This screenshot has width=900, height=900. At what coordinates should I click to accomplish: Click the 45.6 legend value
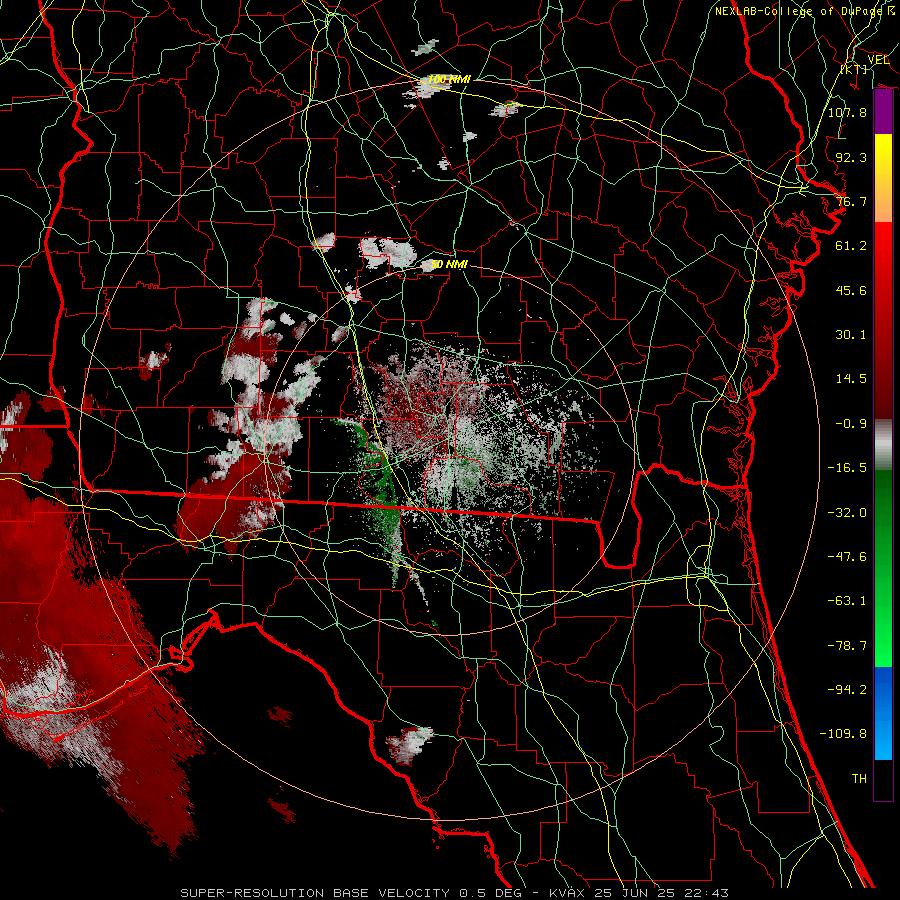(x=851, y=291)
